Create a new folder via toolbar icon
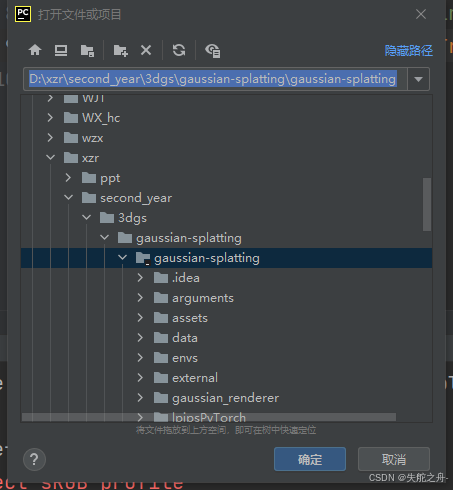 click(x=120, y=51)
